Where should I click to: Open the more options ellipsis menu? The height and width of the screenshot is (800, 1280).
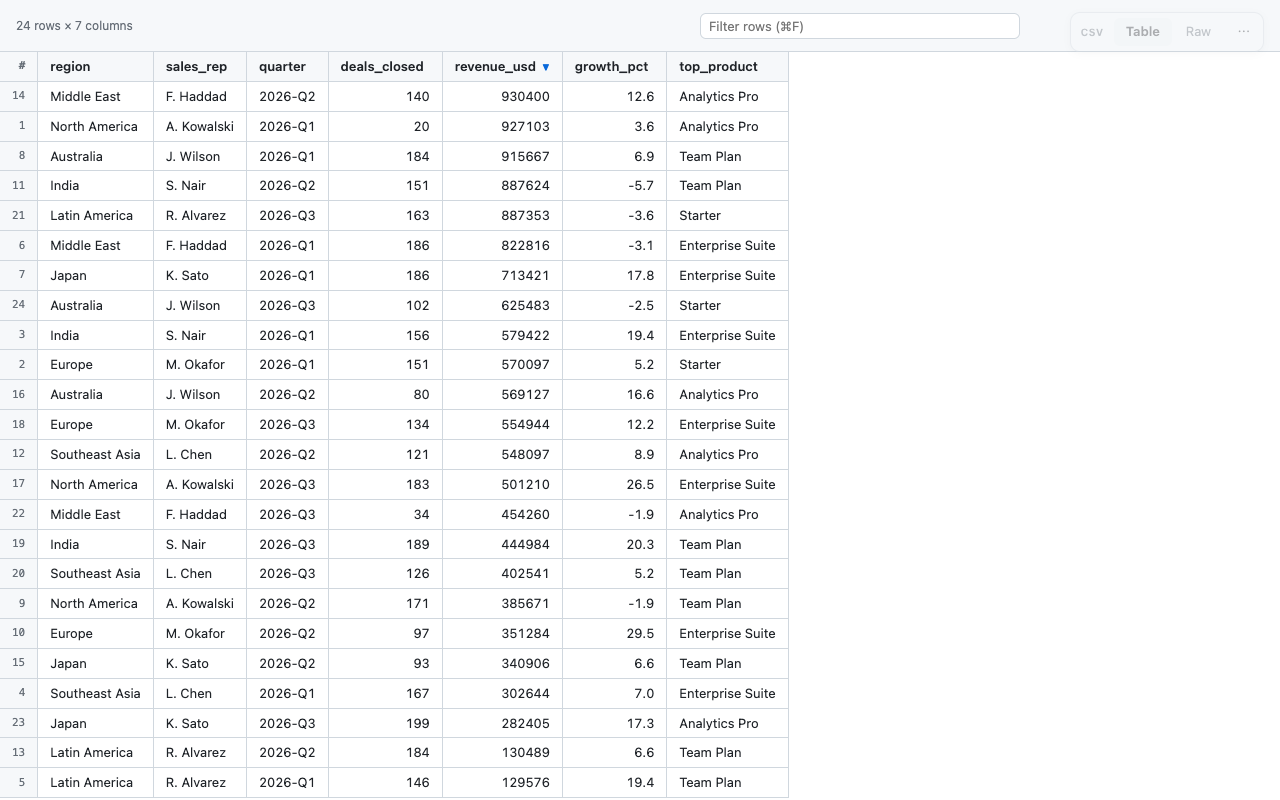[x=1244, y=31]
